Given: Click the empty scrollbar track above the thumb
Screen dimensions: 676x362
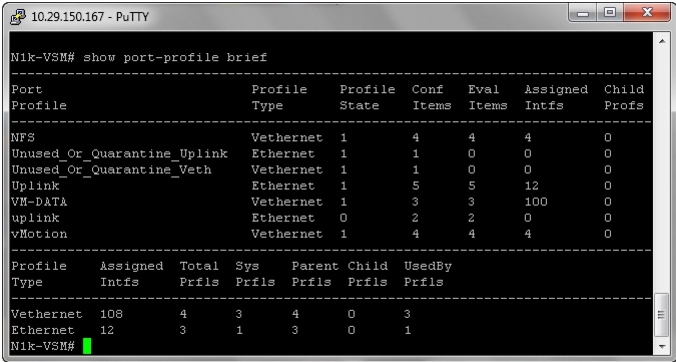Looking at the screenshot, I should (662, 170).
